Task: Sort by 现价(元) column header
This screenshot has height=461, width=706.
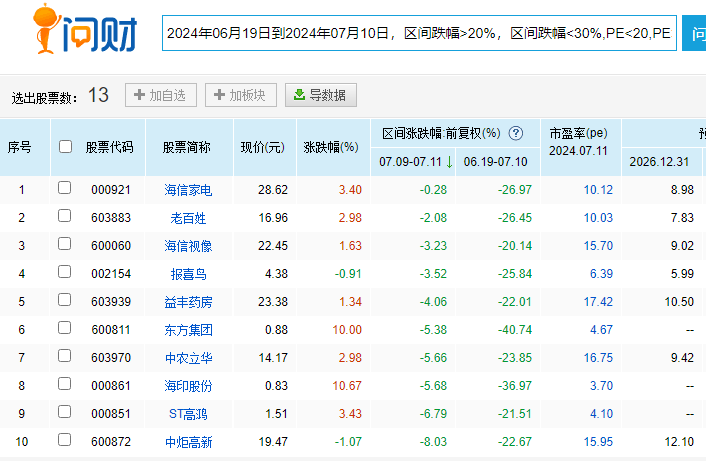Action: point(263,147)
